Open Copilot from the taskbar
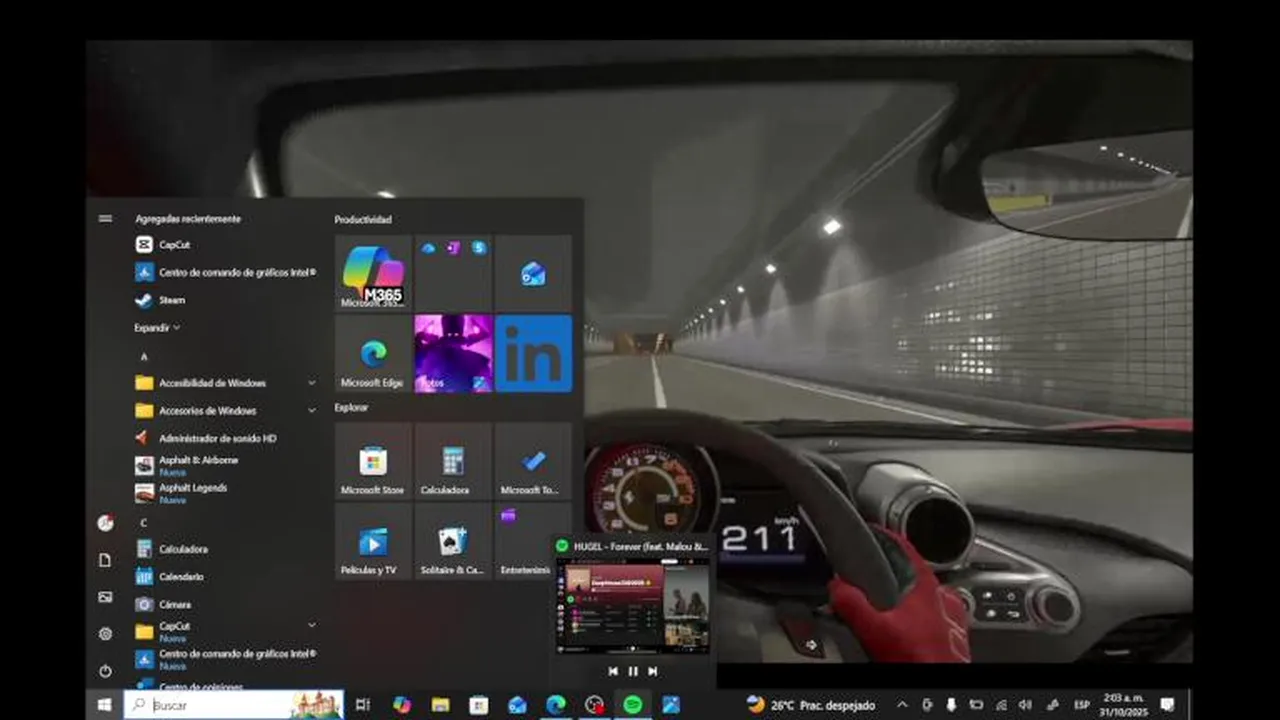 tap(402, 705)
